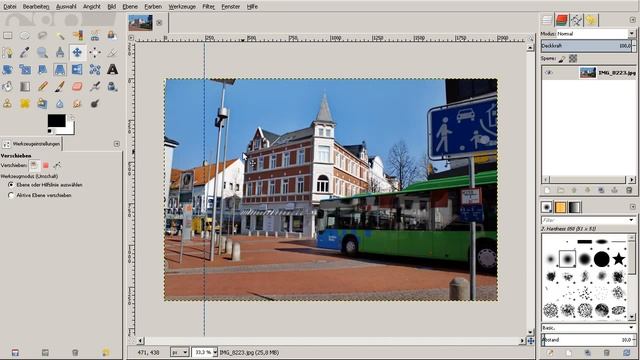This screenshot has width=640, height=360.
Task: Close the IMG_8223 image tab
Action: click(159, 23)
